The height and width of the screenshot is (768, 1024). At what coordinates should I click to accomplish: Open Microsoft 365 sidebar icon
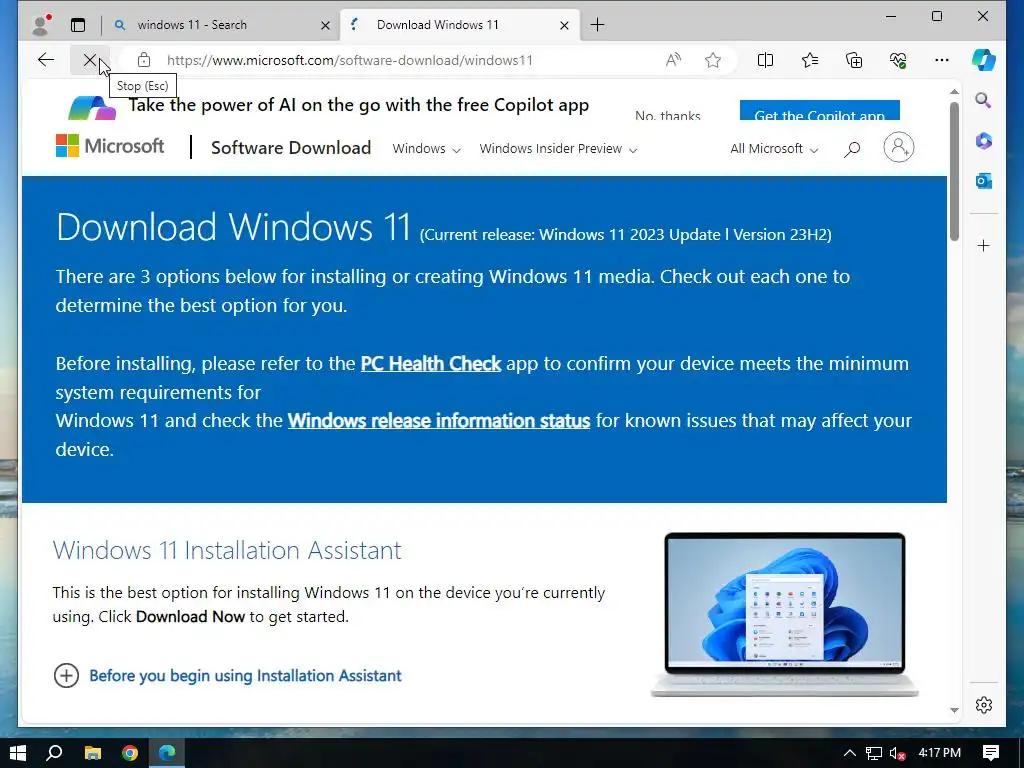click(984, 140)
